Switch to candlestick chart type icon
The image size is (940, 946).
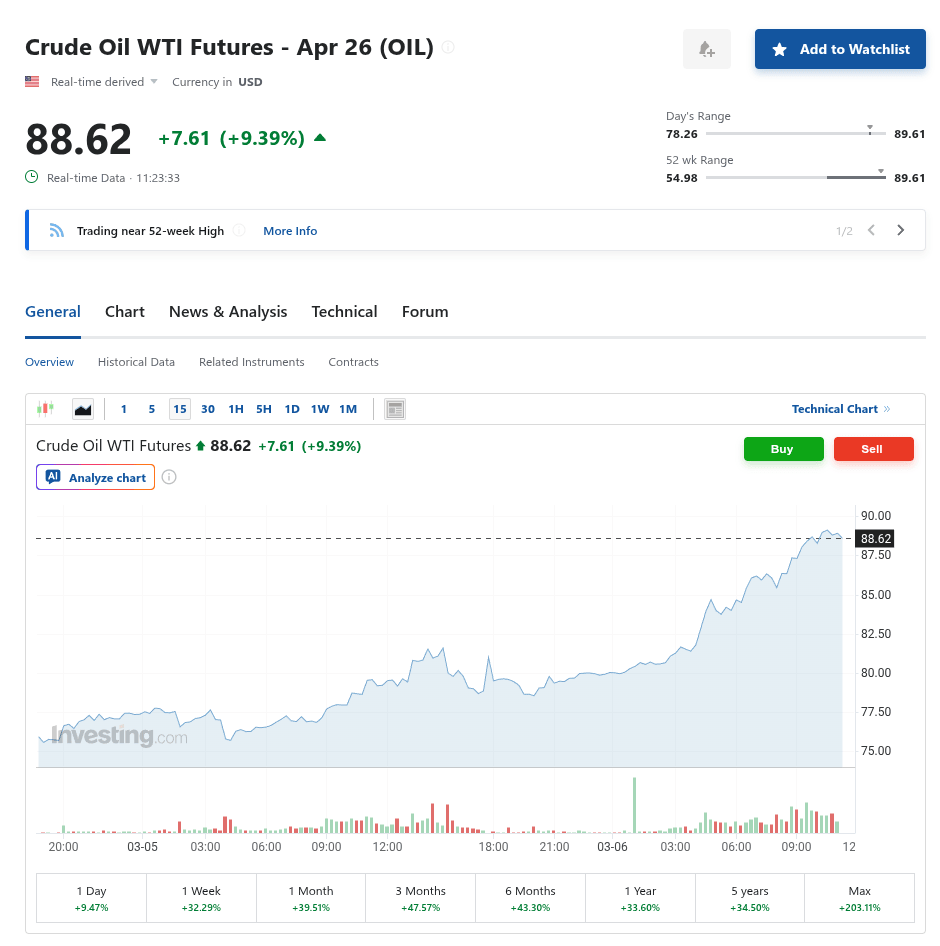tap(45, 409)
